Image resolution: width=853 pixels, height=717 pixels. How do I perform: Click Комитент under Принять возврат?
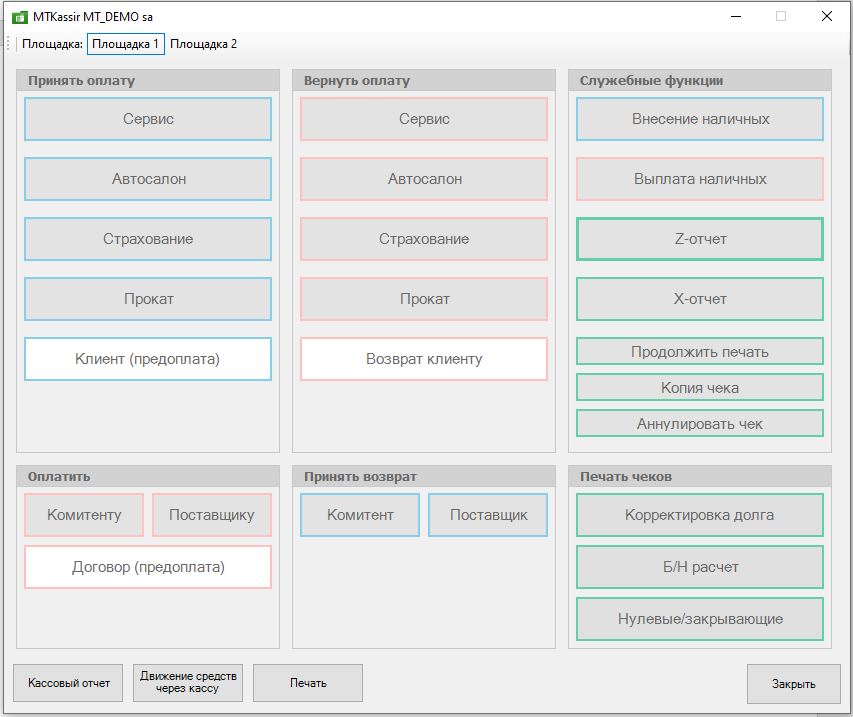360,515
